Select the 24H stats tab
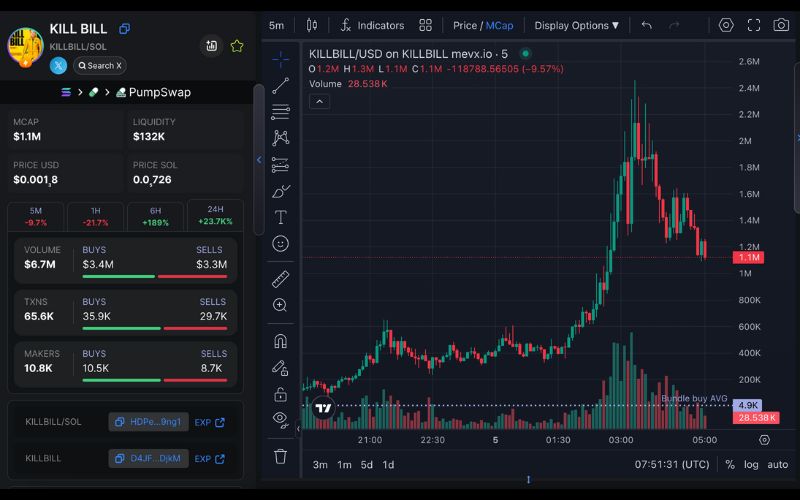Screen dimensions: 800x500 click(215, 215)
